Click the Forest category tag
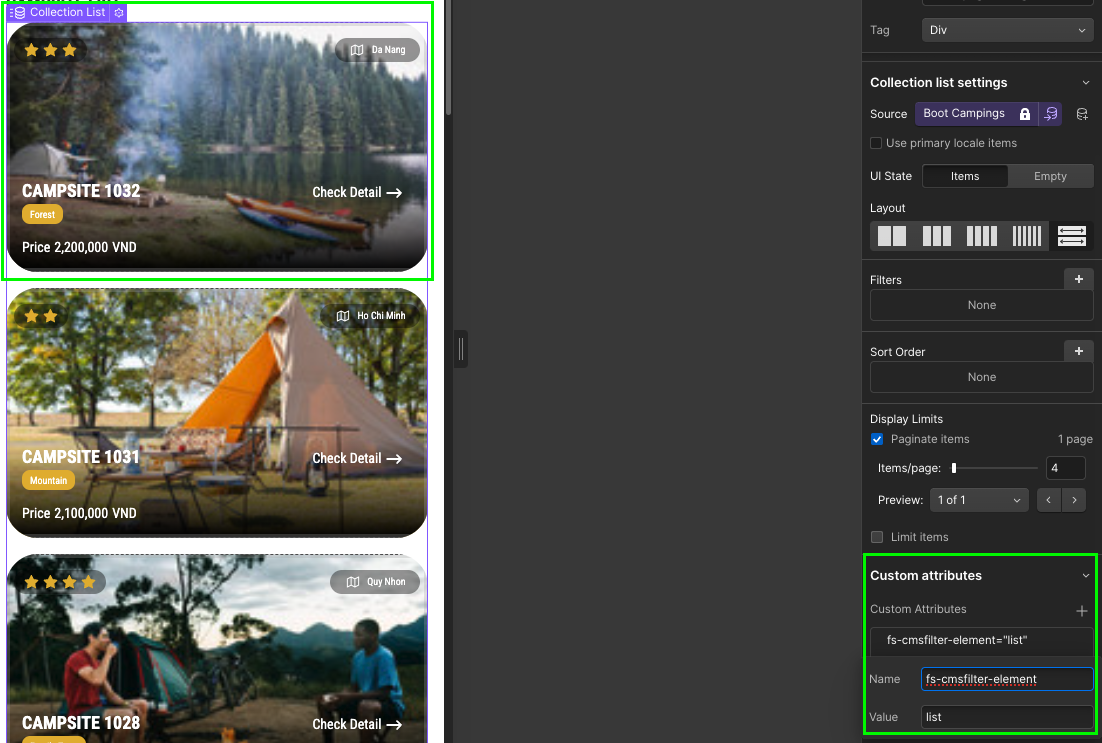Image resolution: width=1102 pixels, height=743 pixels. click(42, 214)
